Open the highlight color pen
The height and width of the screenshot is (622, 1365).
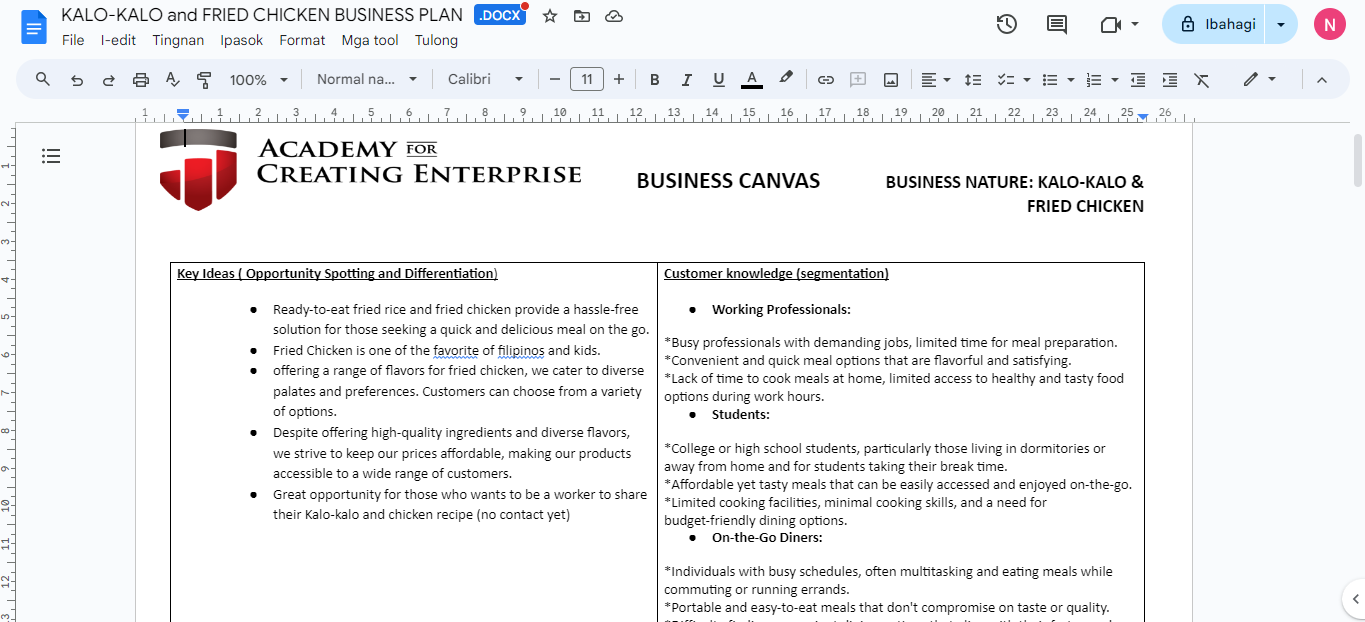point(786,78)
